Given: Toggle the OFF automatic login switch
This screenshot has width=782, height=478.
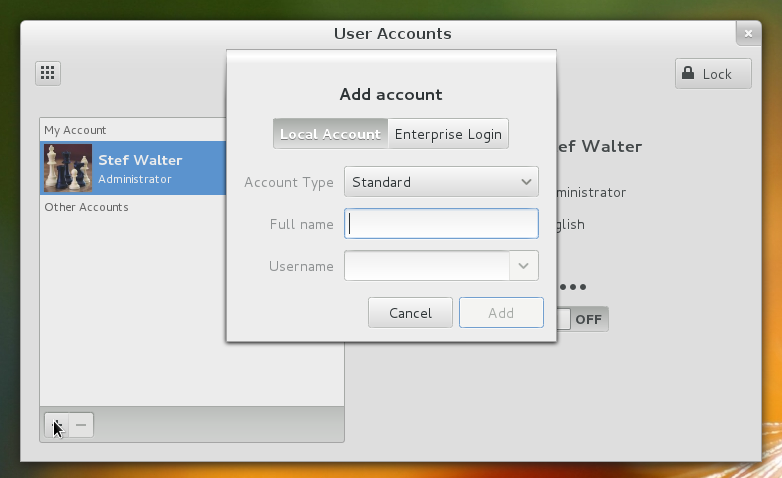Looking at the screenshot, I should [x=583, y=319].
